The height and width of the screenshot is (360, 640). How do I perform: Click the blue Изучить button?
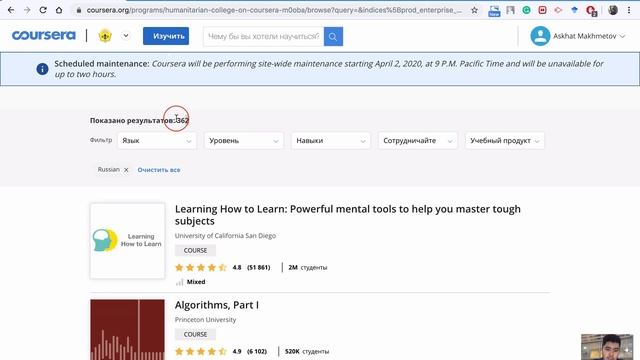pos(166,36)
